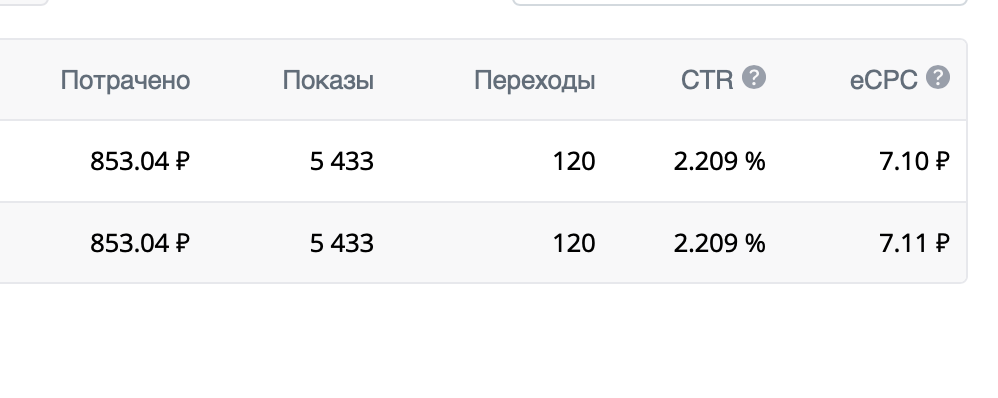Screen dimensions: 998x398
Task: Click 853.04 ₽ in the lower totals row
Action: tap(140, 243)
